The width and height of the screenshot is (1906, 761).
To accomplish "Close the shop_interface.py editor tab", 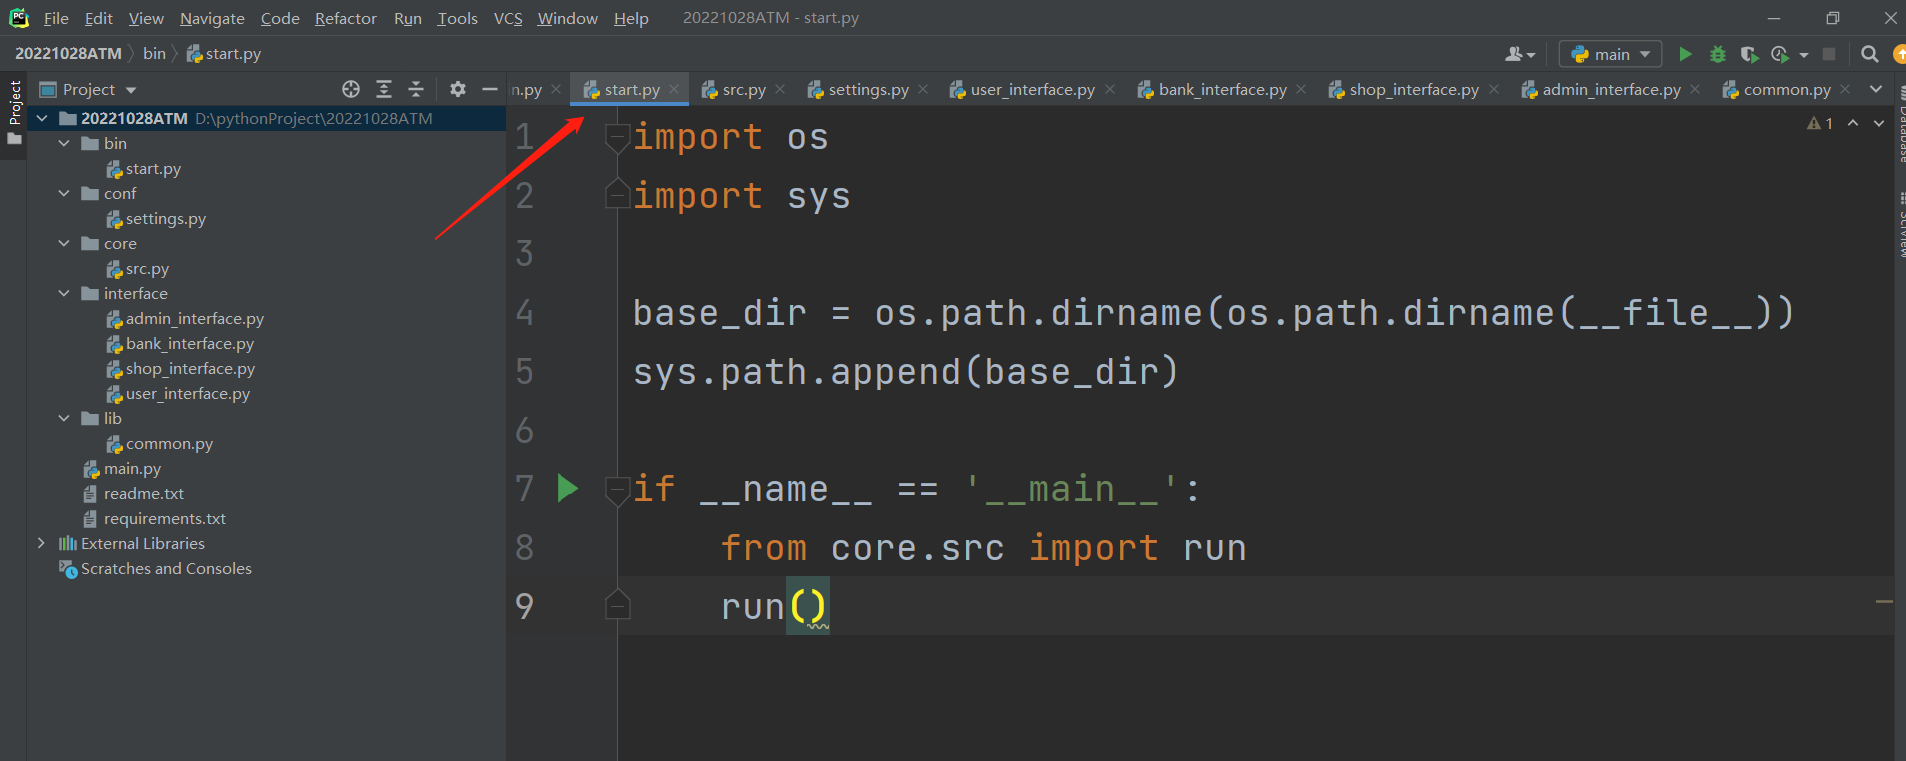I will click(1494, 89).
